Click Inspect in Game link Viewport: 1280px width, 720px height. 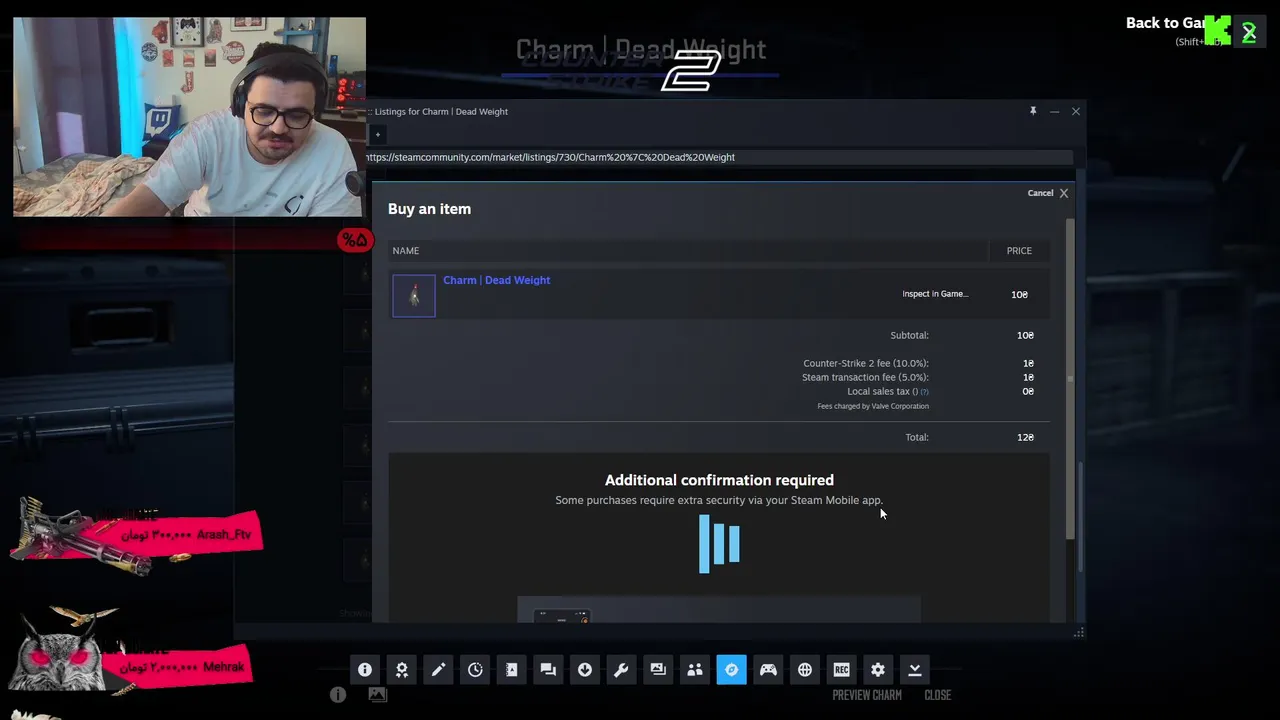[935, 294]
